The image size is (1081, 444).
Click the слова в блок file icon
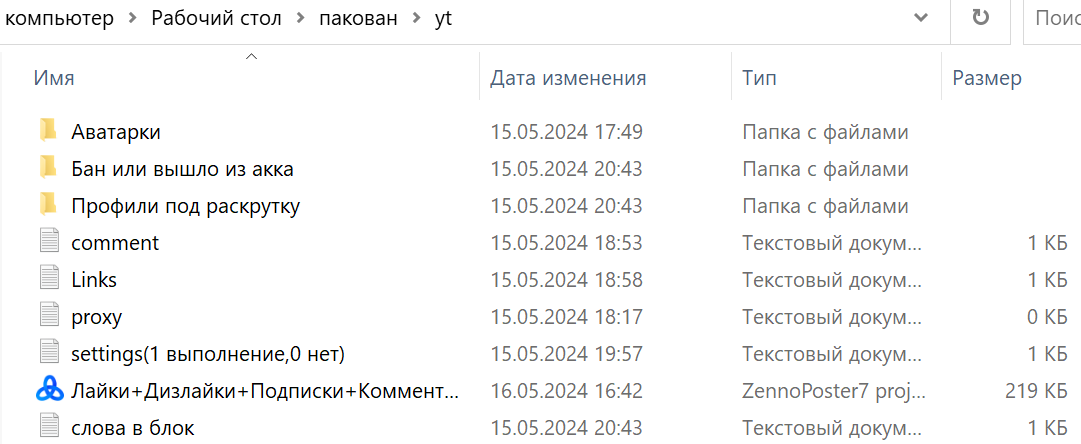[x=49, y=427]
